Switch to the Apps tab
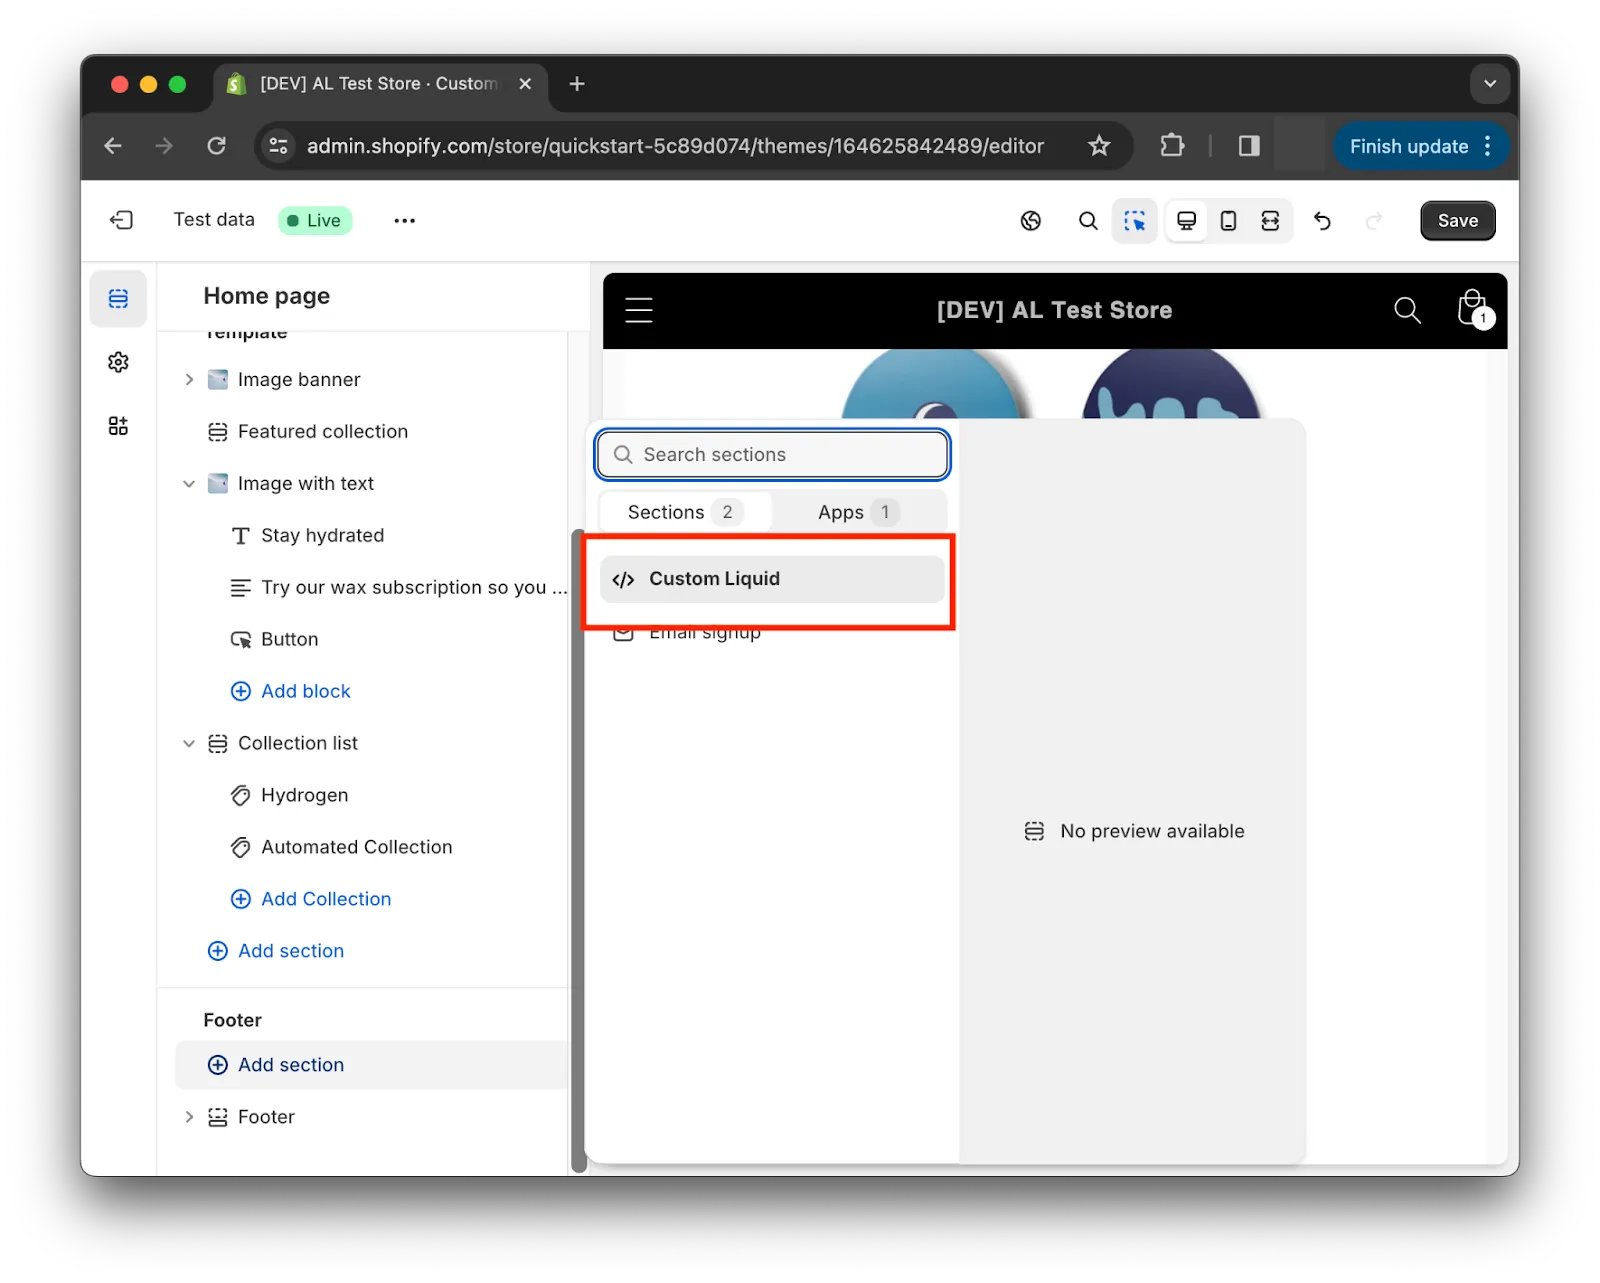Image resolution: width=1600 pixels, height=1283 pixels. [x=859, y=512]
